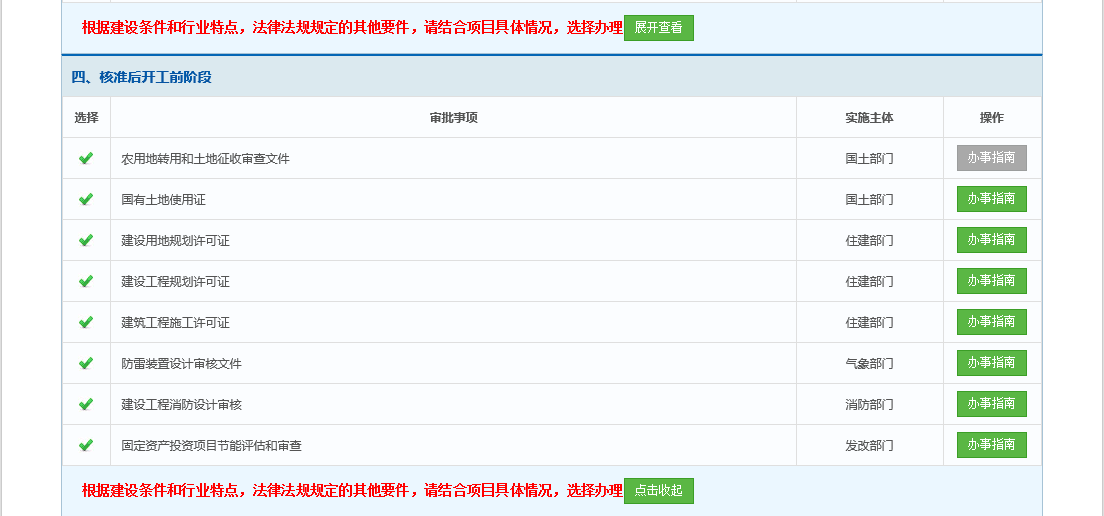Click the check icon next to 防雷装置设计审核文件
The width and height of the screenshot is (1104, 516).
[x=86, y=363]
